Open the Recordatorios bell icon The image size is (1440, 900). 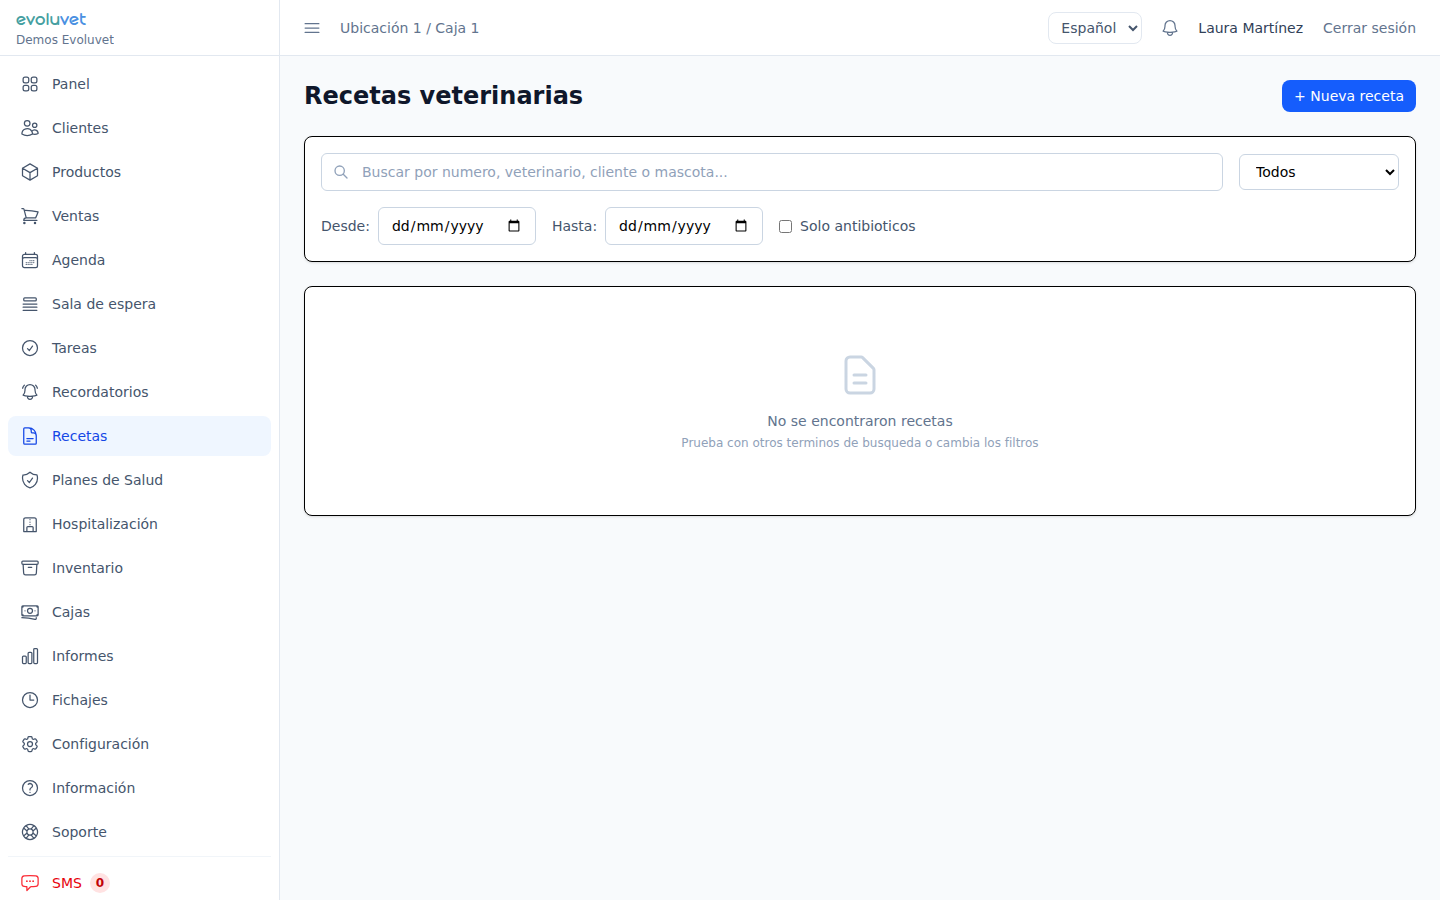[28, 392]
